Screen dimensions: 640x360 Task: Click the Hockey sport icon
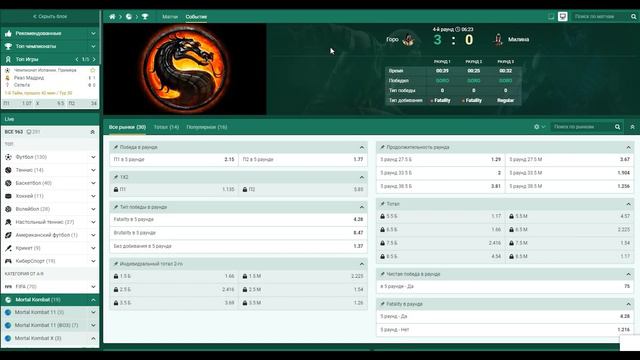8,196
